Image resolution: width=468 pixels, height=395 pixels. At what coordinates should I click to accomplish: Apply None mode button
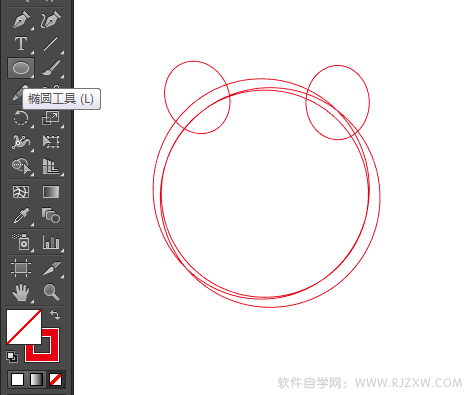click(x=55, y=379)
